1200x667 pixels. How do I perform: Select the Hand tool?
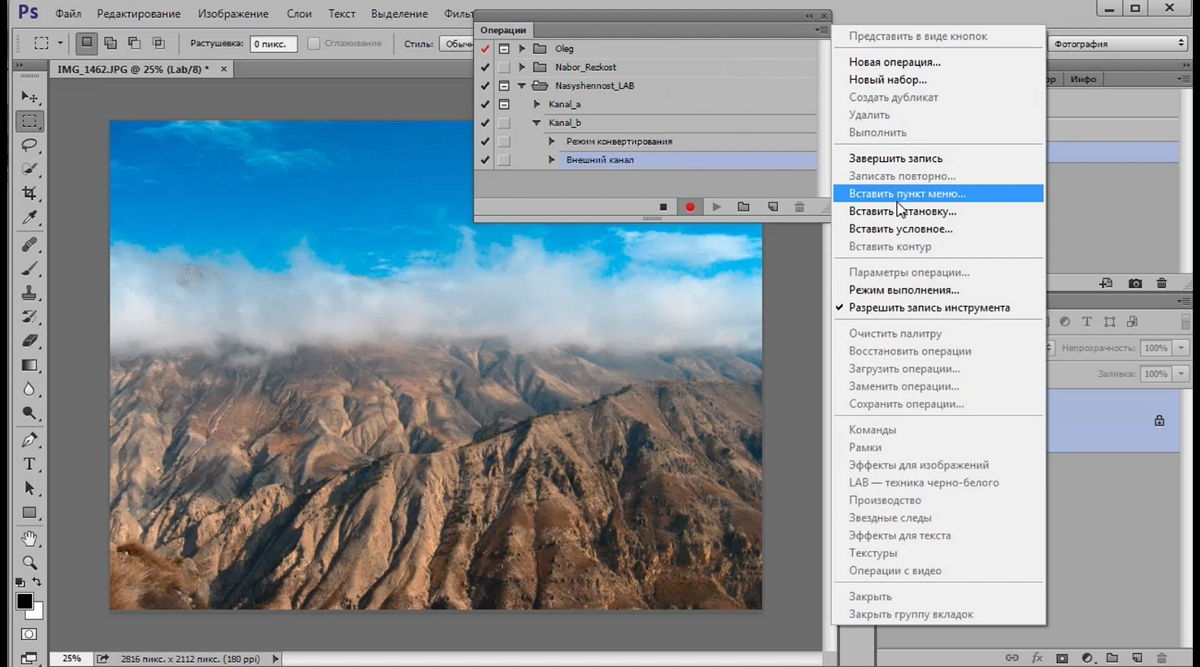pos(30,539)
